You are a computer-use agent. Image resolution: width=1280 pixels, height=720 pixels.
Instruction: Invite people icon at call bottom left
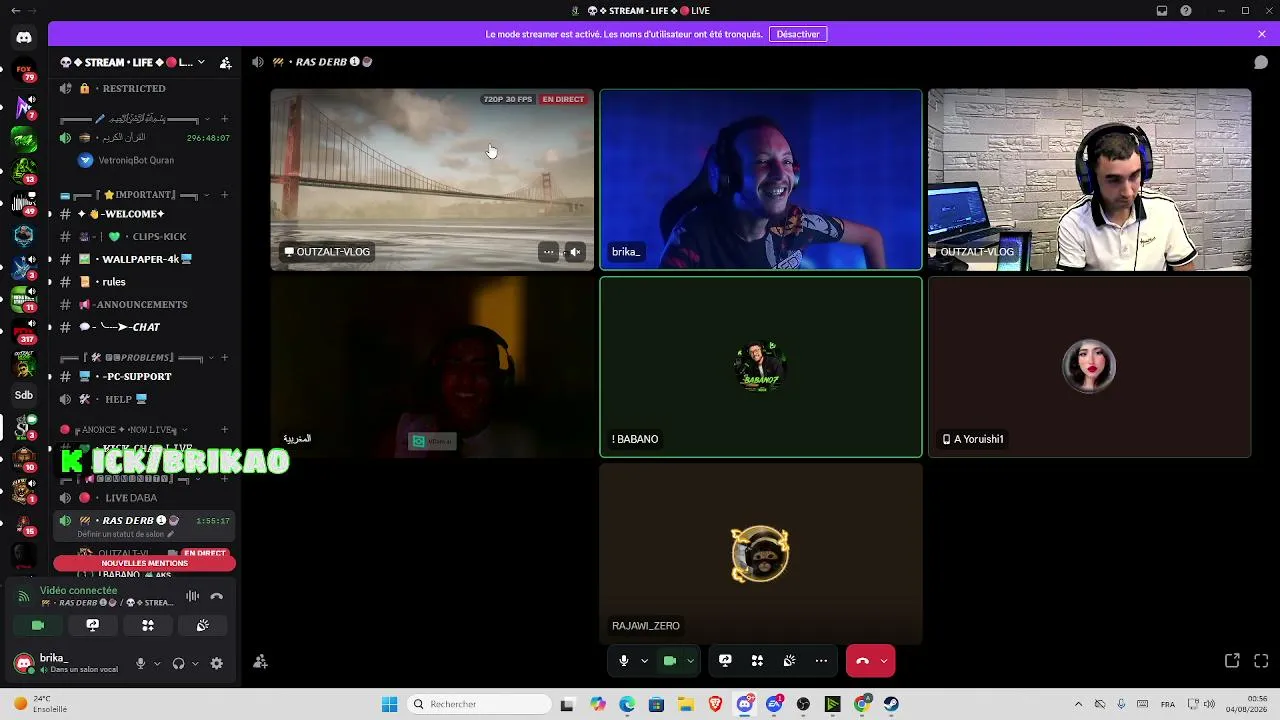click(260, 661)
